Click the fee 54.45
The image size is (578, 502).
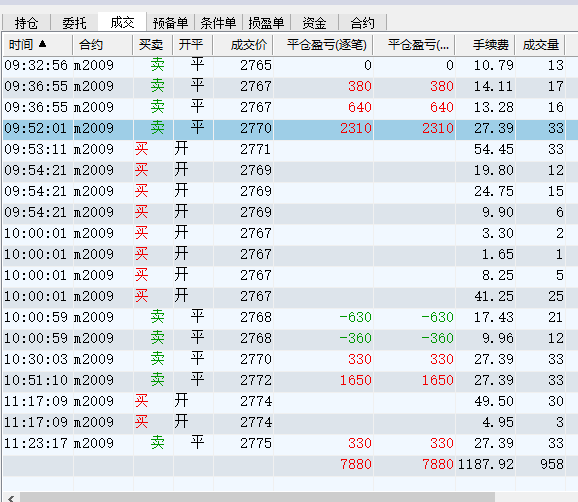click(x=494, y=150)
